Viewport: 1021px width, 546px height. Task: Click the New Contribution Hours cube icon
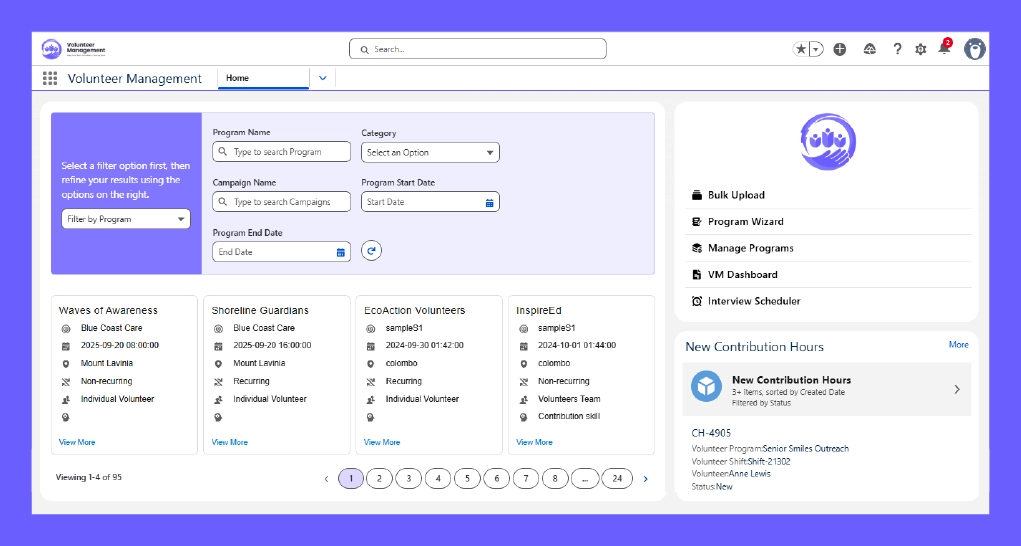click(706, 387)
